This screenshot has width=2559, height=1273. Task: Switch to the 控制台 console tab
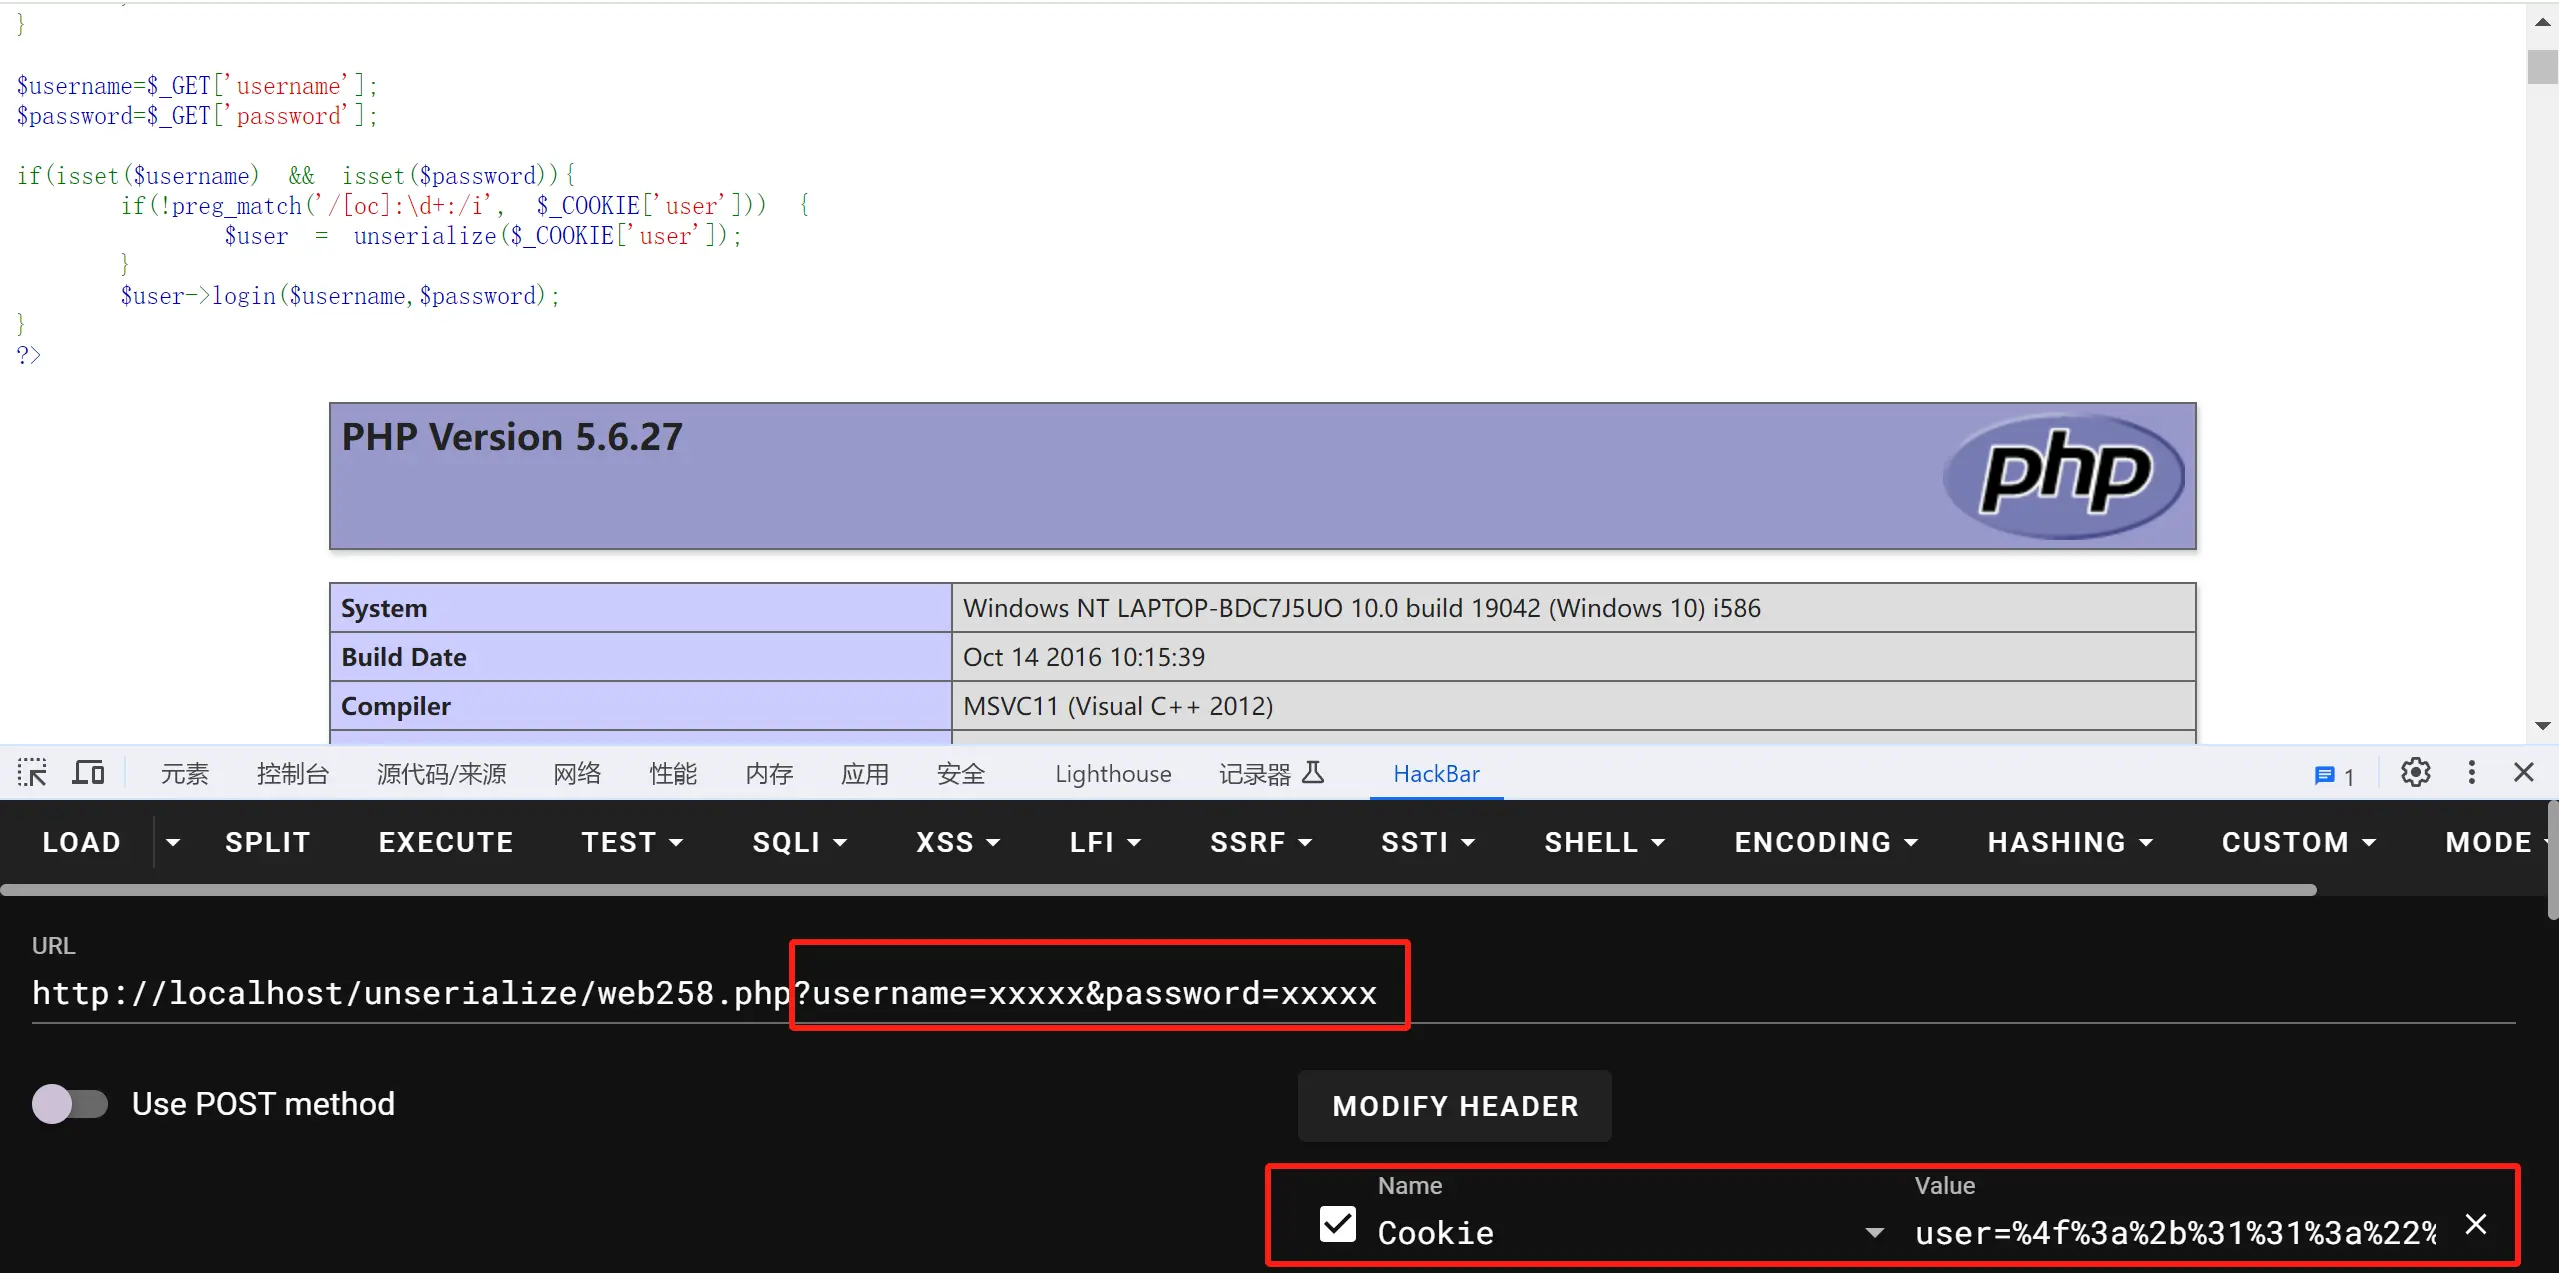(x=292, y=774)
